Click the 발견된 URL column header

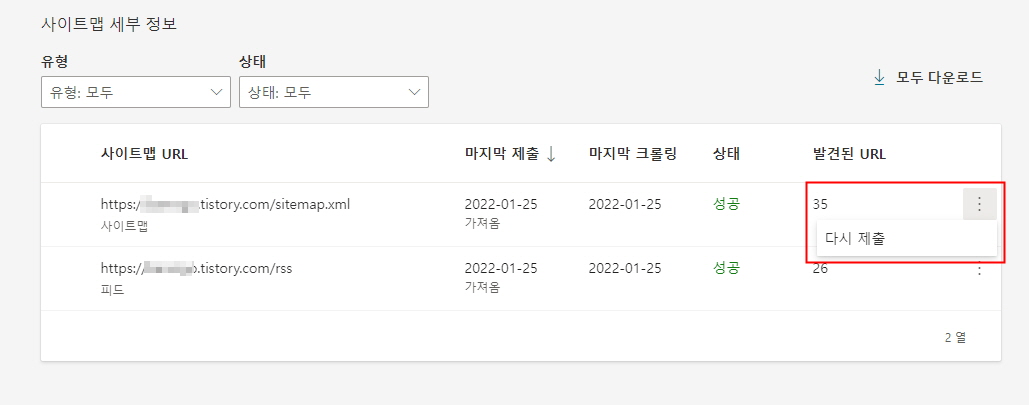(849, 154)
